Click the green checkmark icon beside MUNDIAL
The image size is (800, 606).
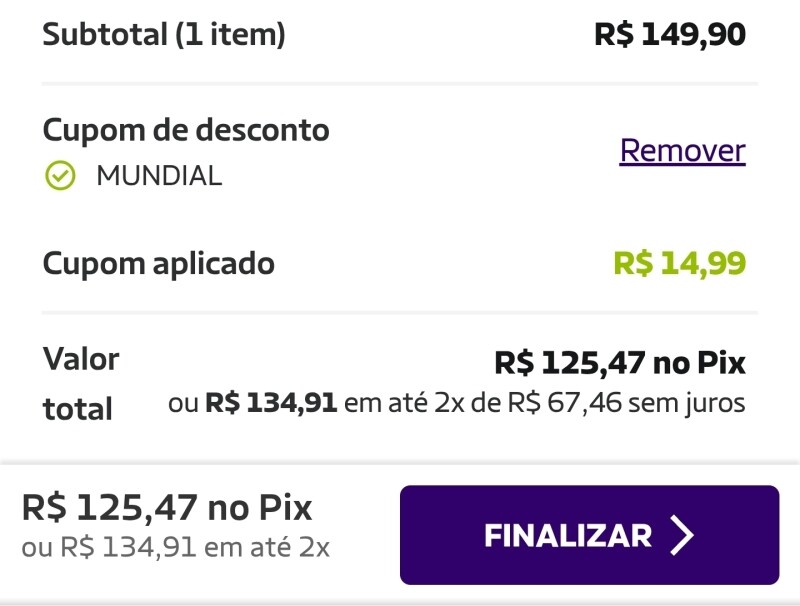61,177
